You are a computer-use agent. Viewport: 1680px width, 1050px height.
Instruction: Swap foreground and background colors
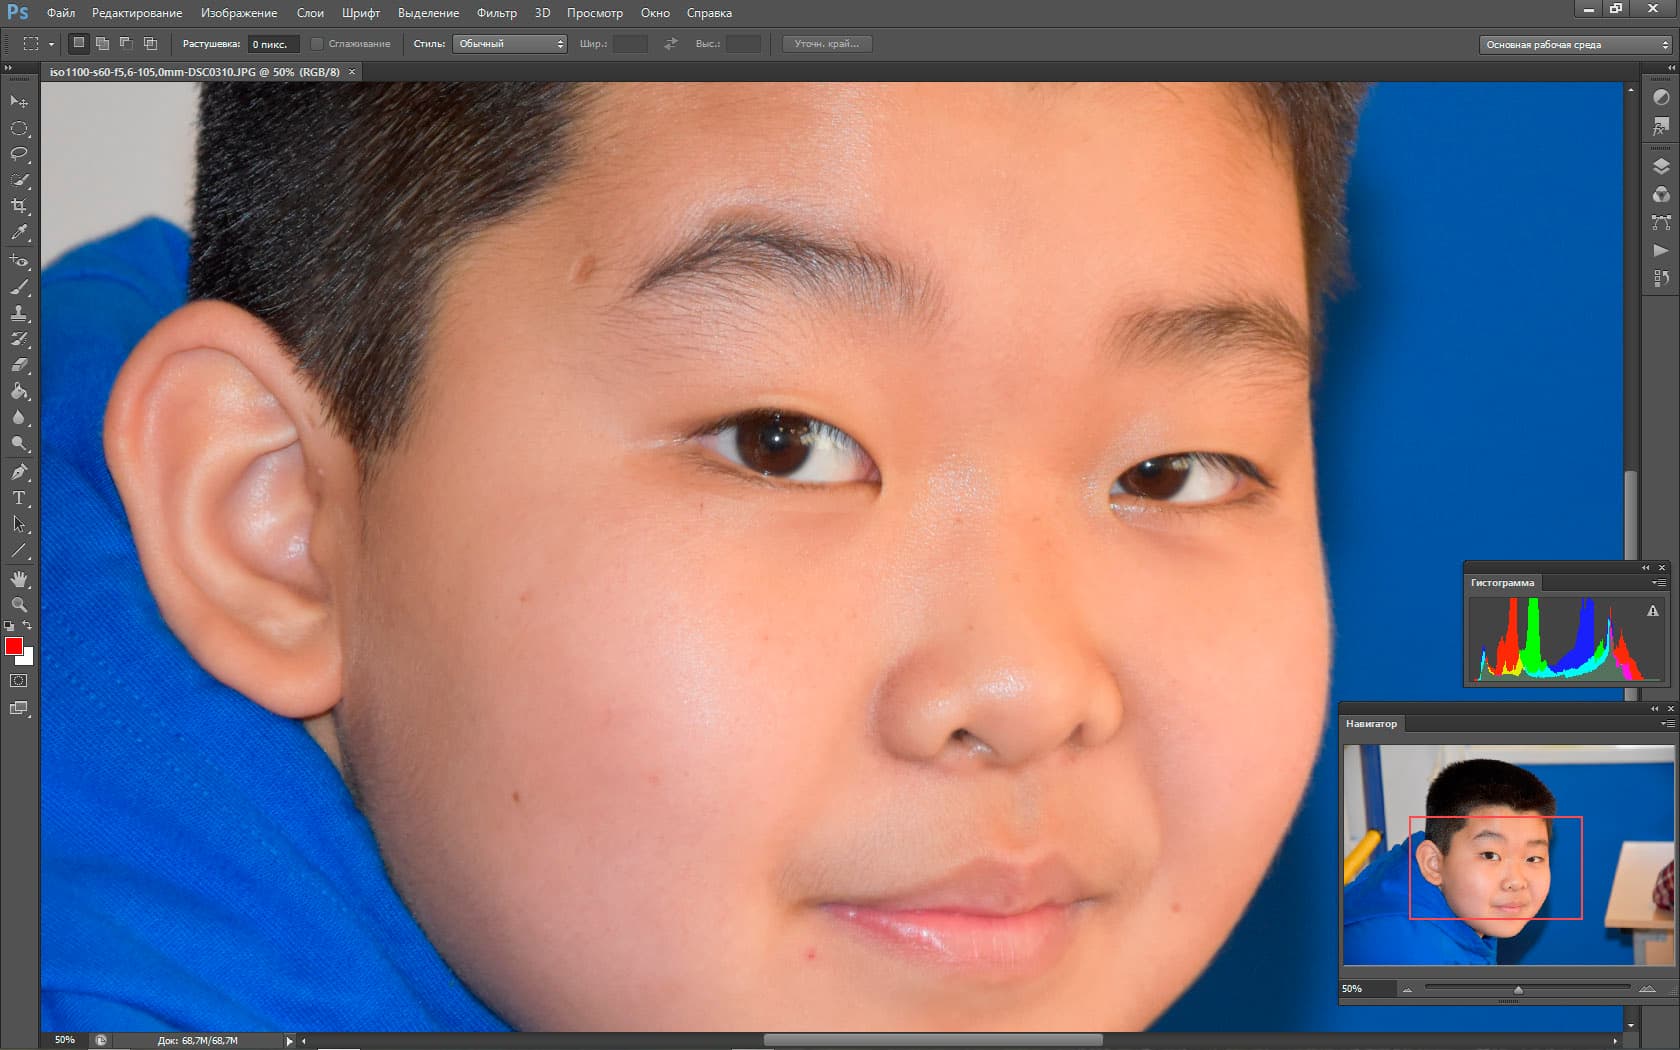click(x=28, y=626)
